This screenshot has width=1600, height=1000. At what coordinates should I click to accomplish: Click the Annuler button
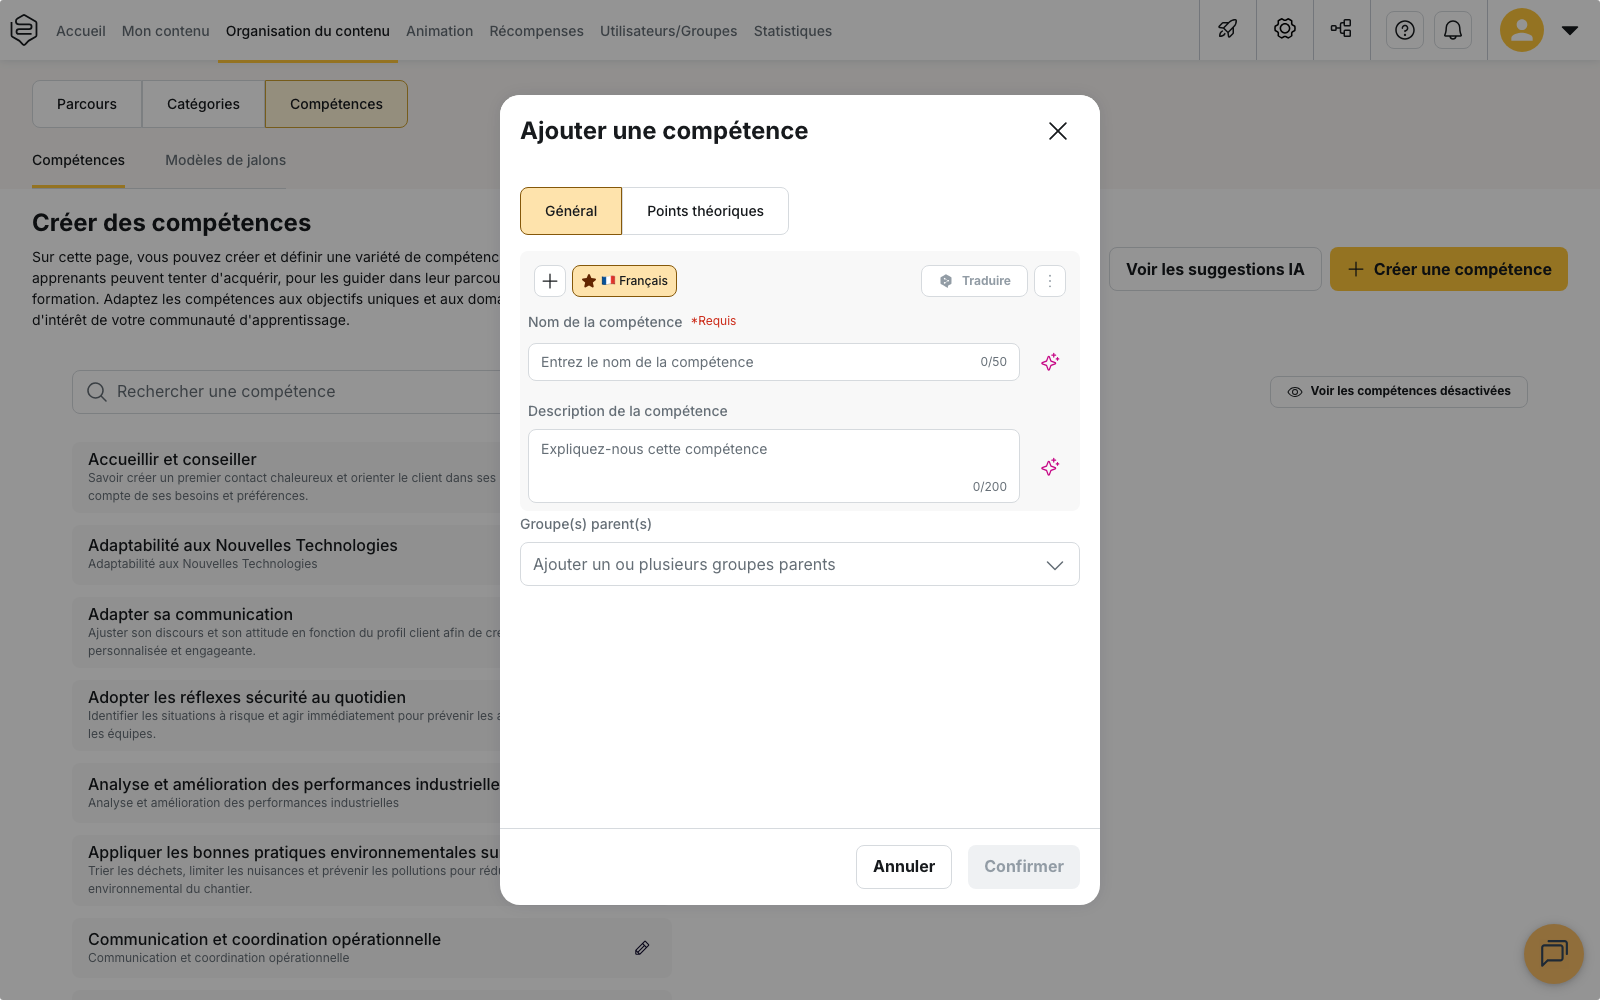pos(904,867)
